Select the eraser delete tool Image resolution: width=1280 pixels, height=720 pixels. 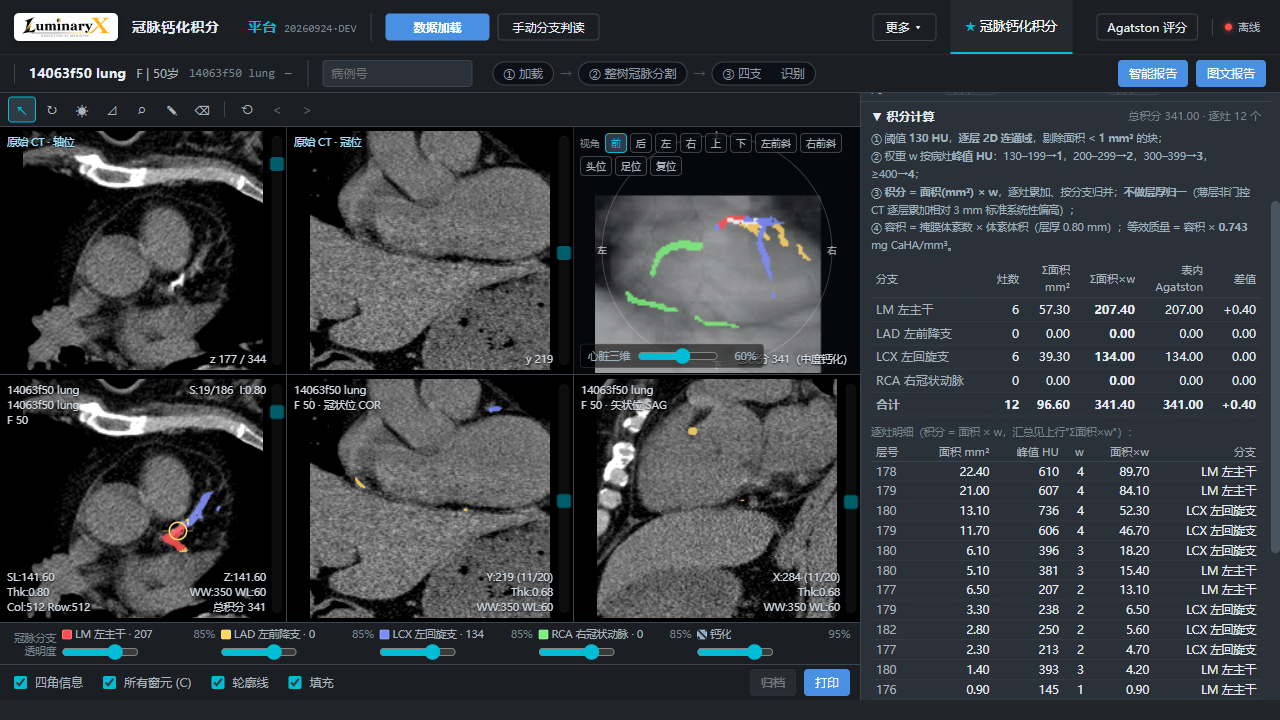pyautogui.click(x=202, y=110)
